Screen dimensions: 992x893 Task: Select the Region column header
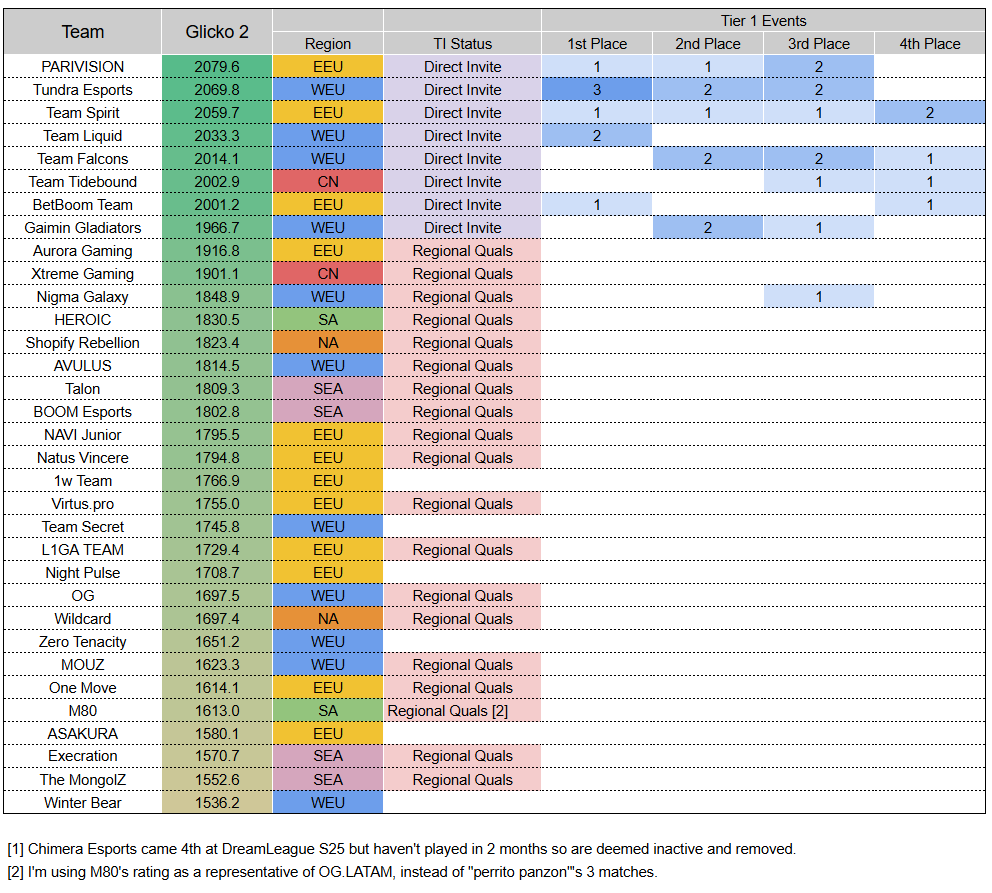click(x=328, y=44)
